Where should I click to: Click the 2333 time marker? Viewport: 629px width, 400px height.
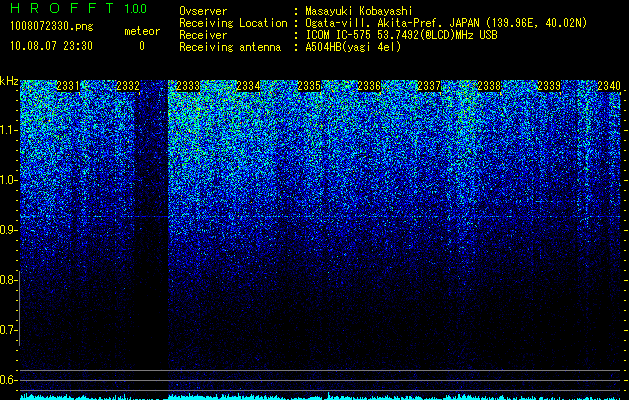(x=188, y=86)
